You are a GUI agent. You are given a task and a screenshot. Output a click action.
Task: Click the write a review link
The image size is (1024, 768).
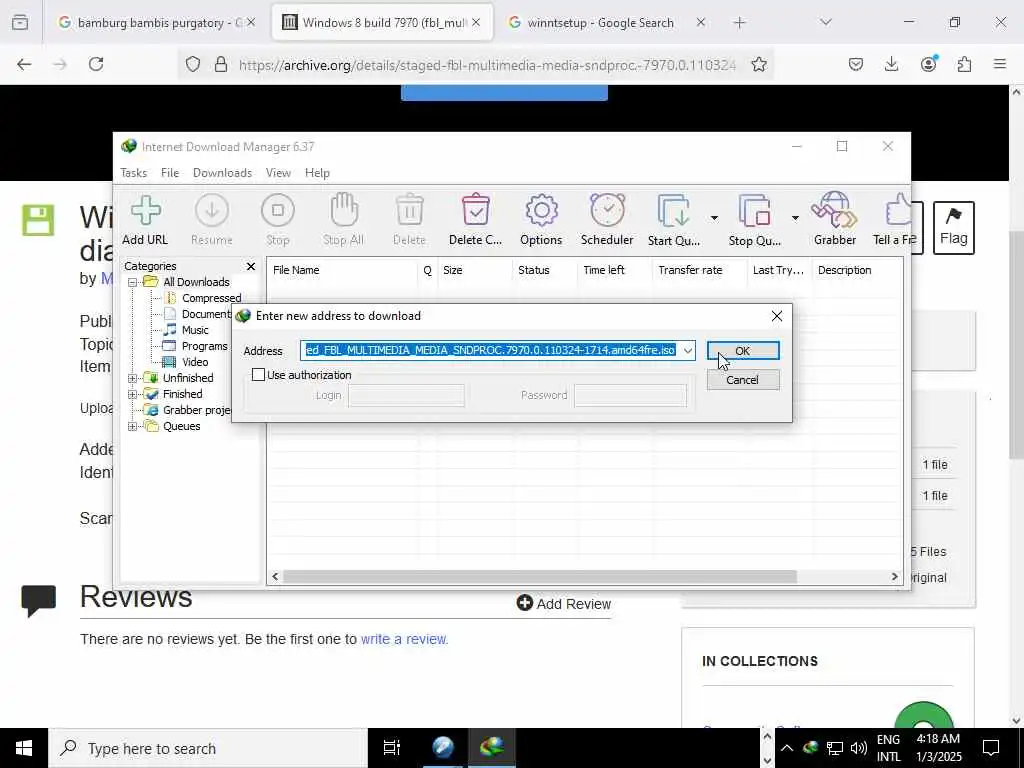point(404,639)
